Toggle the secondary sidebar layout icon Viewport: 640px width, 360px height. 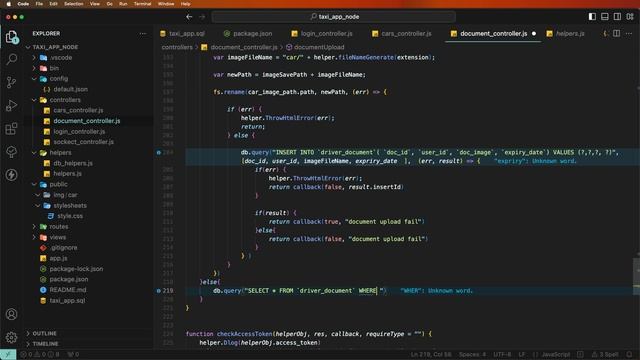618,16
